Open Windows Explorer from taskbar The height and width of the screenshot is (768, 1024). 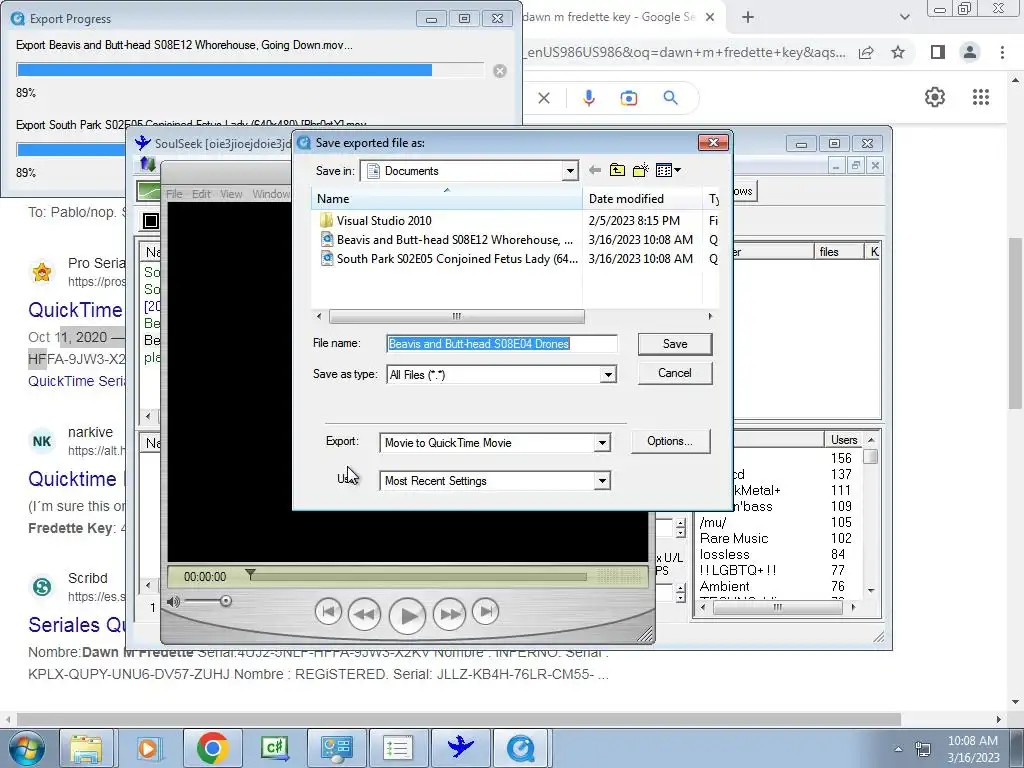point(86,748)
